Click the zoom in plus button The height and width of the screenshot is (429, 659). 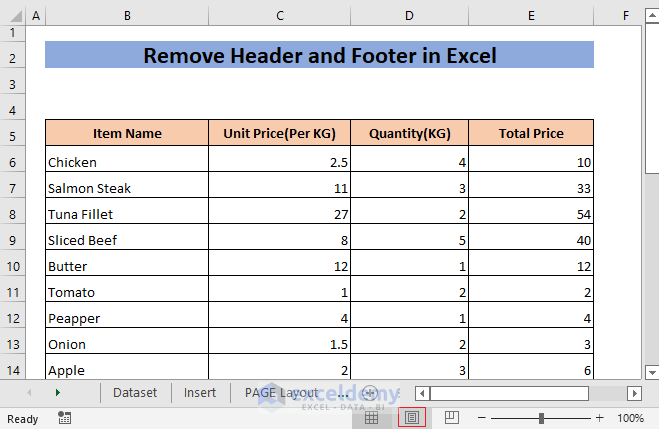point(600,418)
